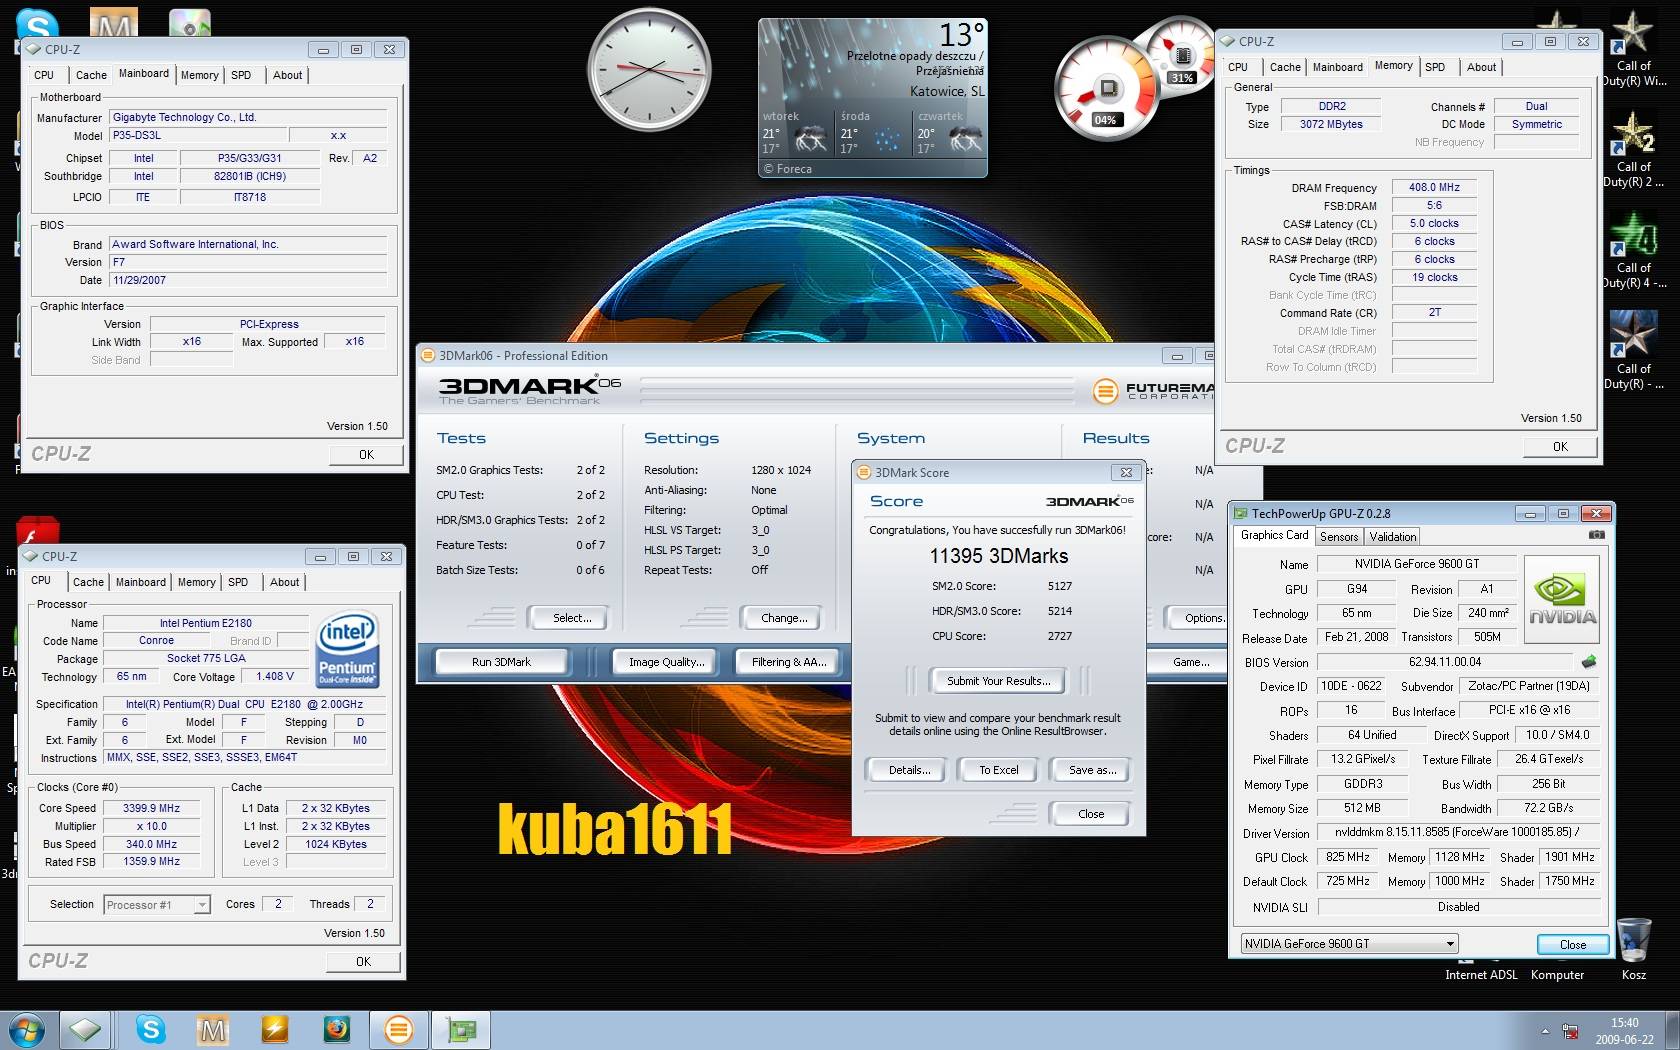Open the GPU-Z taskbar button

pyautogui.click(x=461, y=1029)
